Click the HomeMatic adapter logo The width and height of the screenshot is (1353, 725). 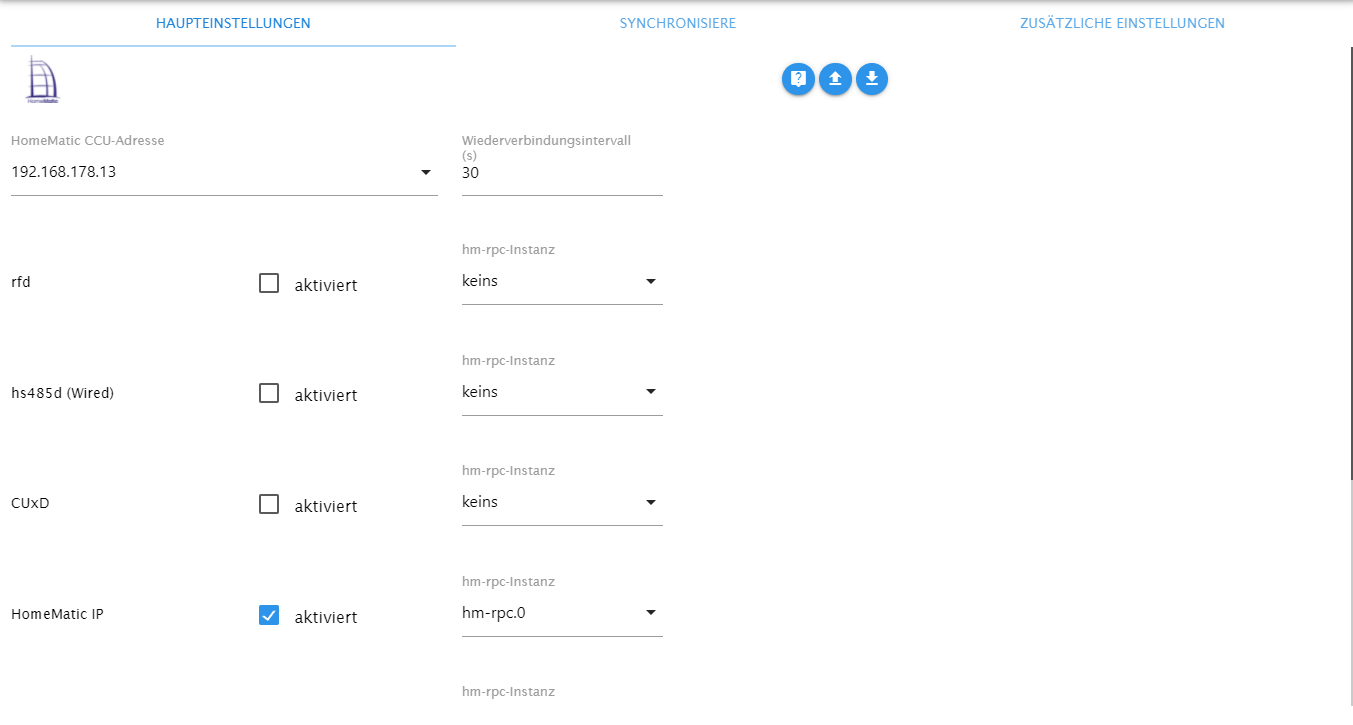pos(42,80)
